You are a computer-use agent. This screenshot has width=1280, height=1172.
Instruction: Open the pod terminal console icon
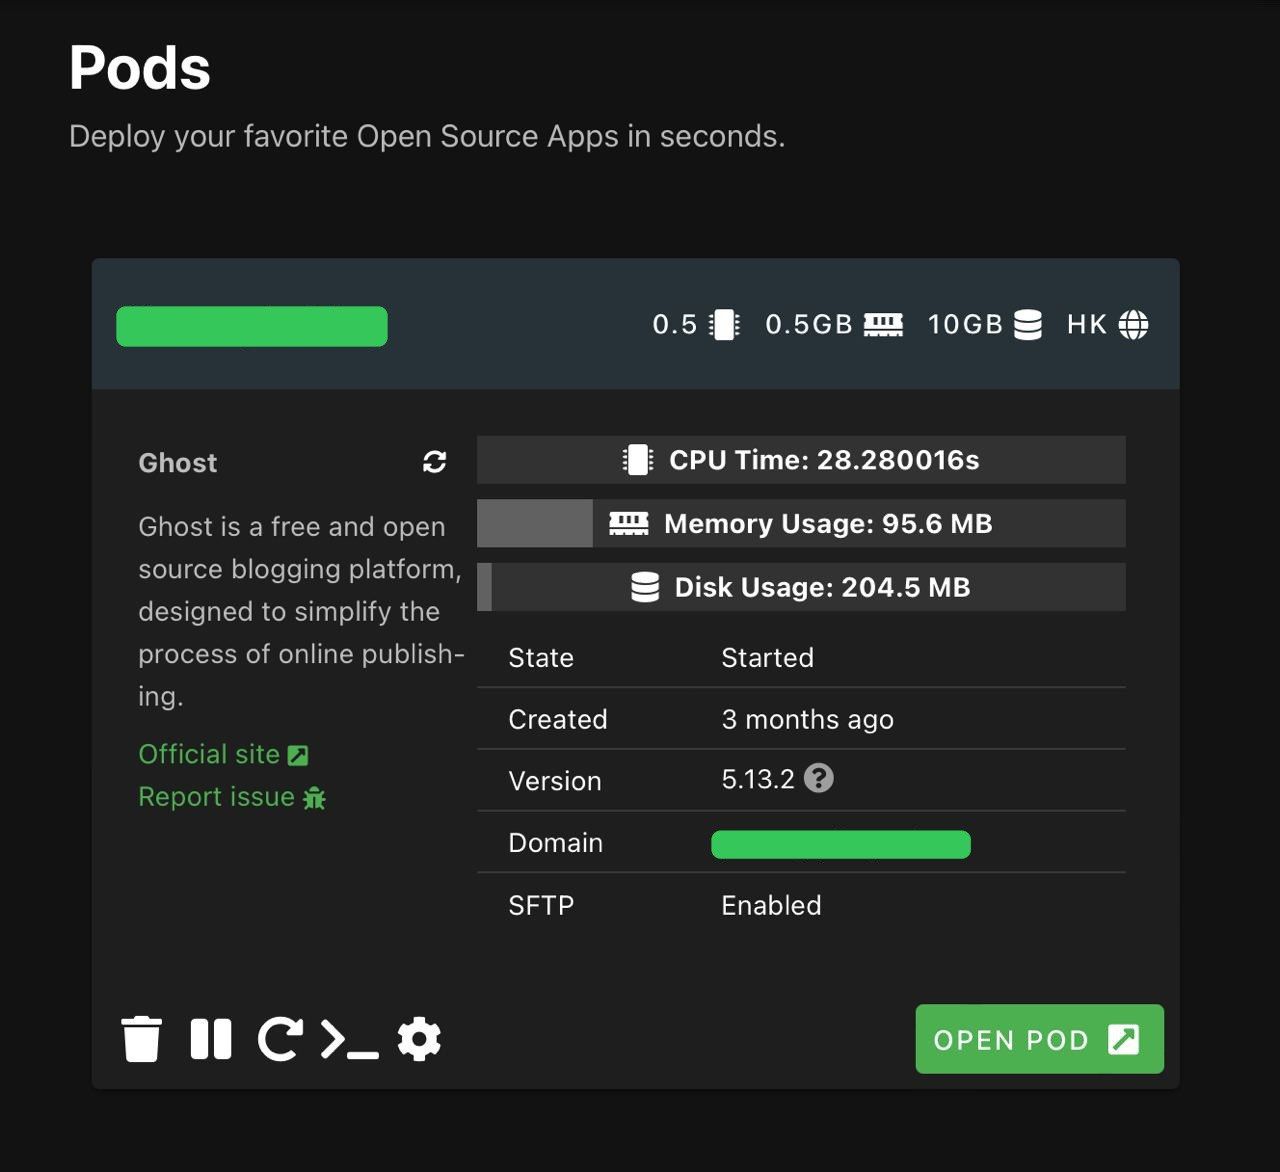tap(349, 1039)
